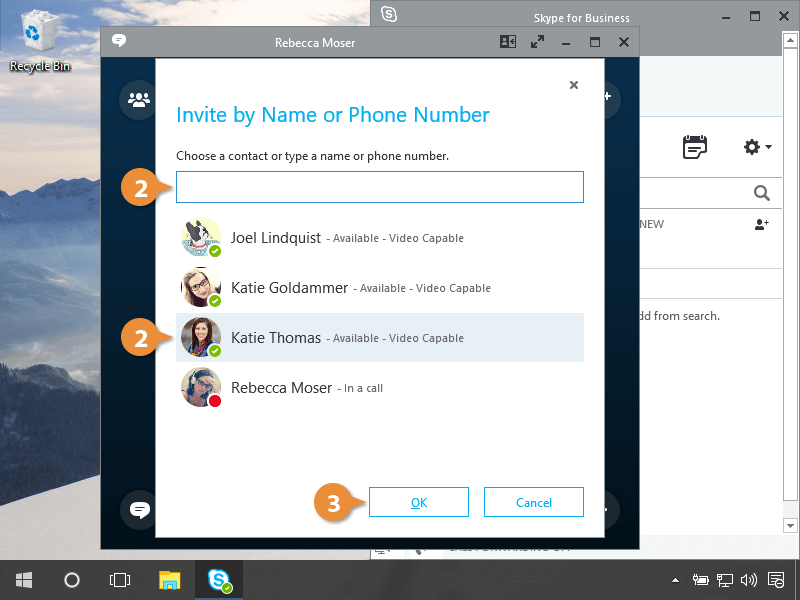Toggle full screen view in call window
This screenshot has height=600, width=800.
click(x=537, y=43)
